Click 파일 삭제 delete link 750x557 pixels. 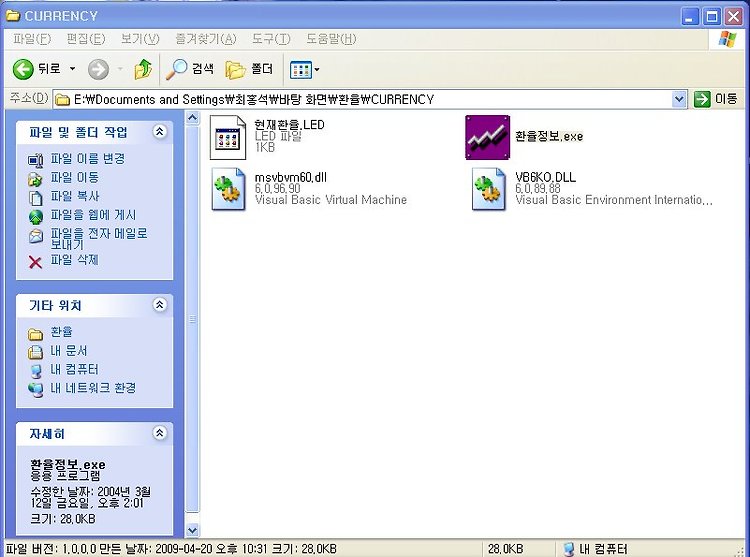[75, 260]
